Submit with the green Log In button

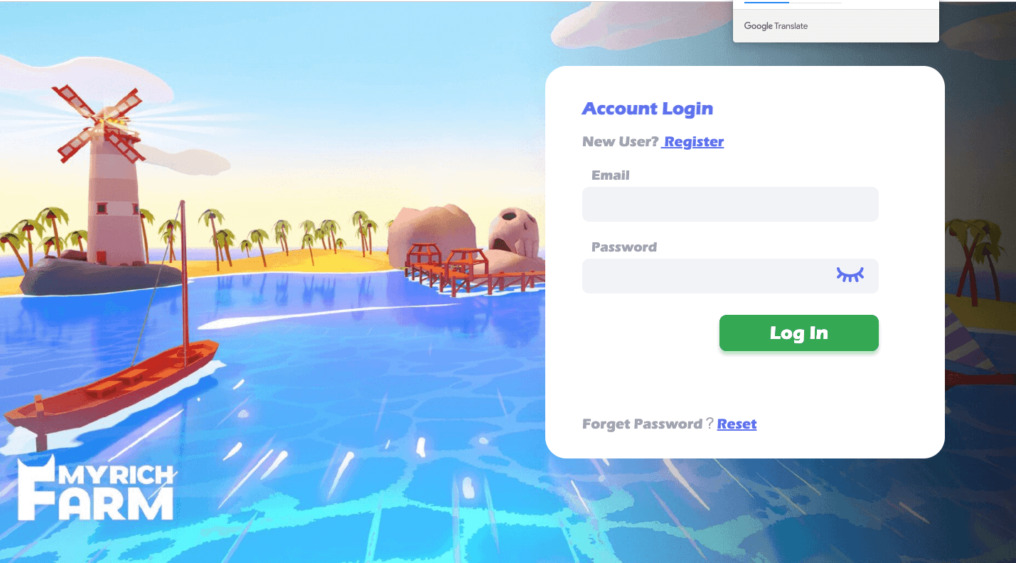pyautogui.click(x=798, y=333)
